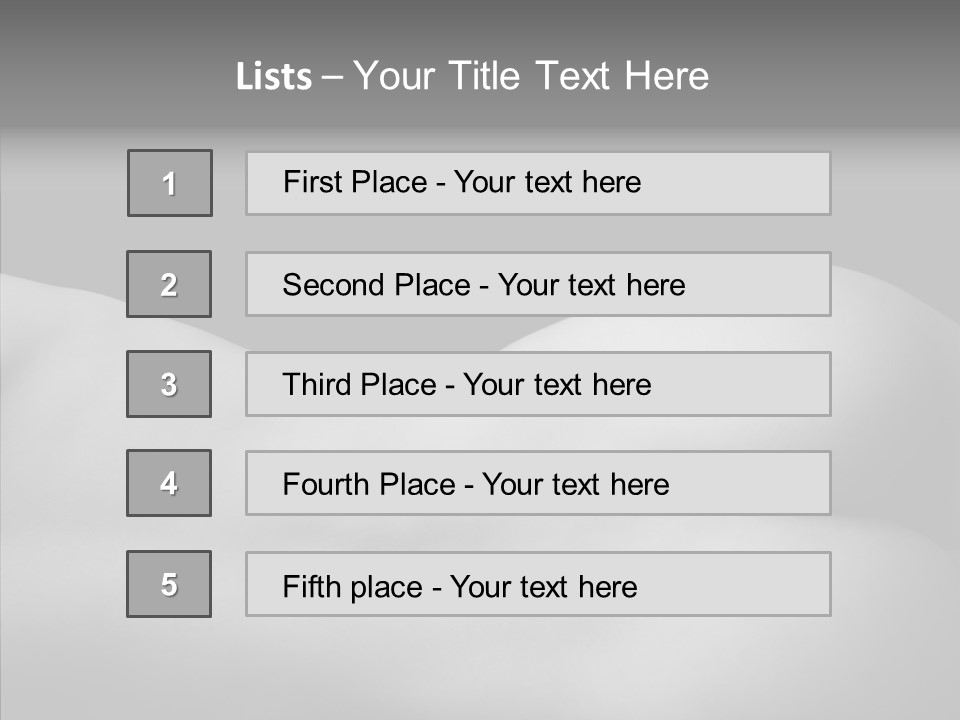960x720 pixels.
Task: Click the words "Fifth place" in the list
Action: 352,586
